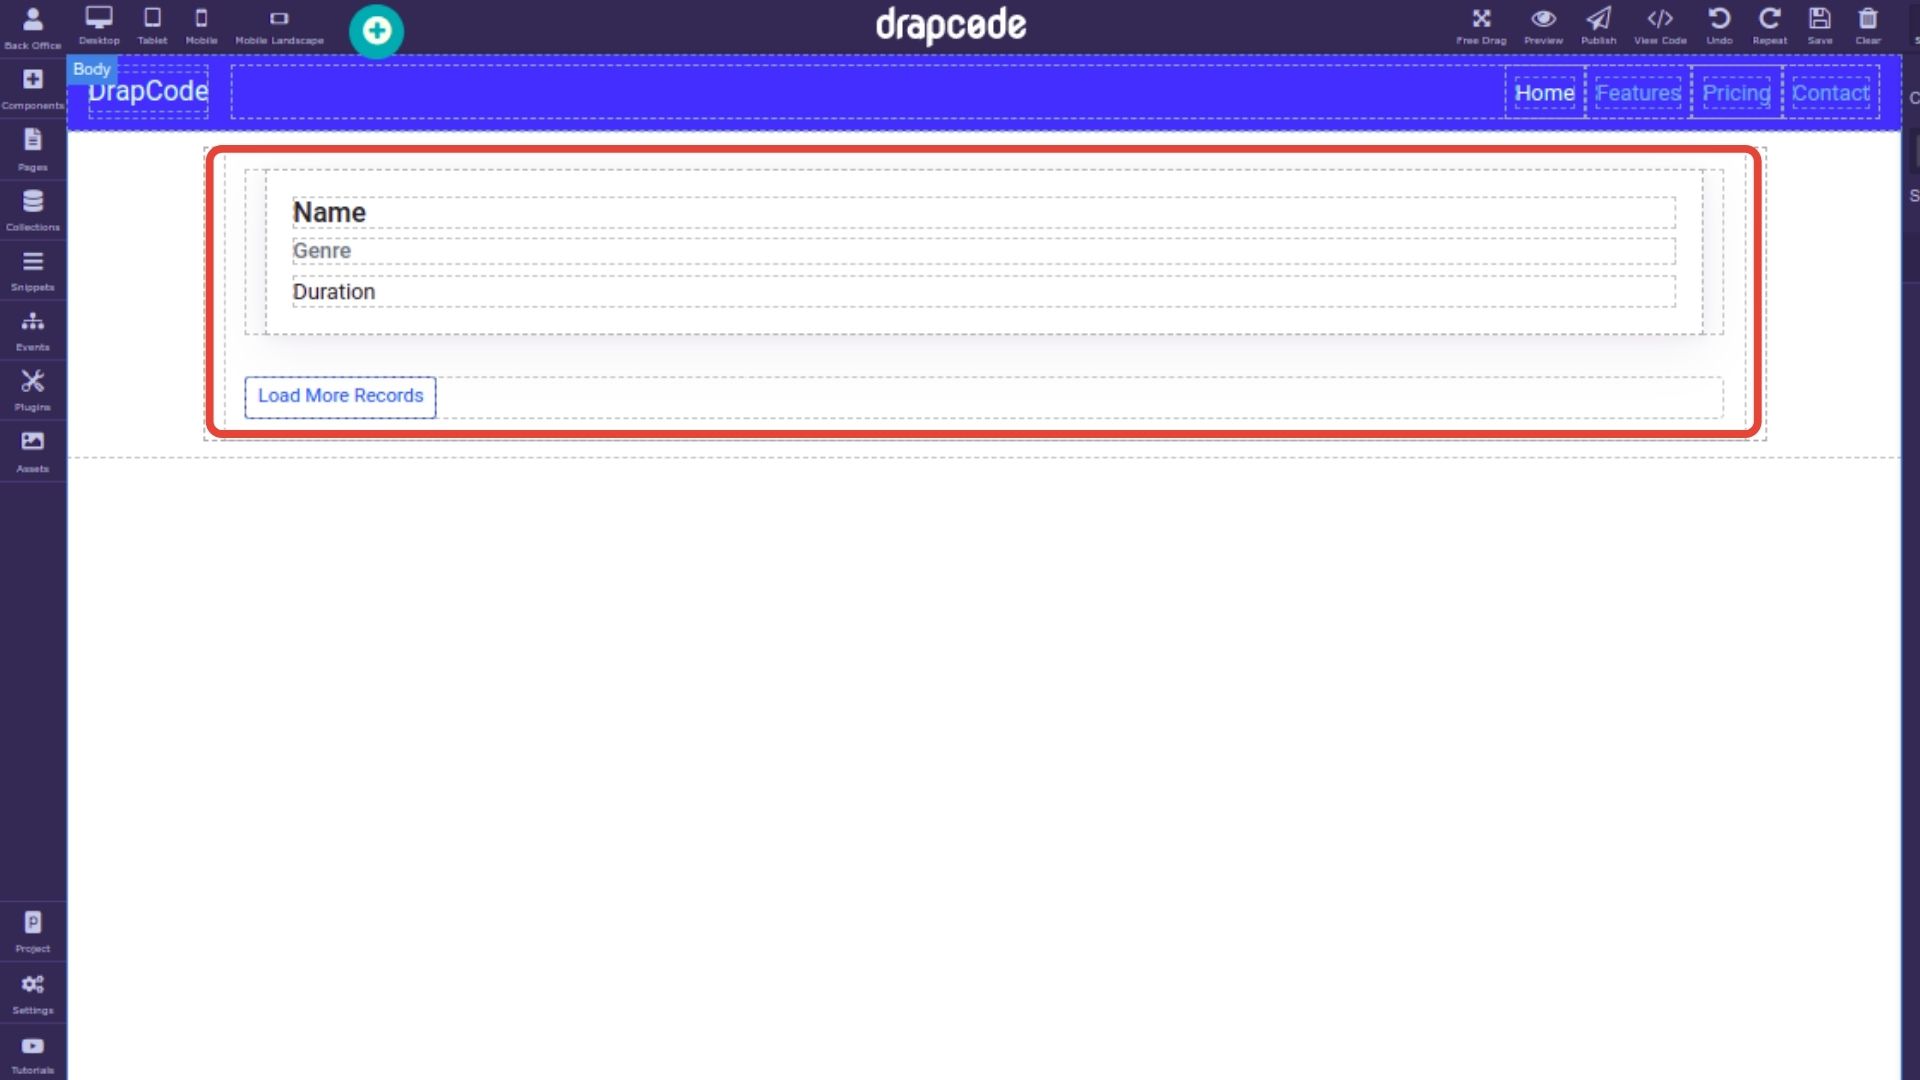
Task: Select Mobile Landscape viewport
Action: pyautogui.click(x=278, y=26)
